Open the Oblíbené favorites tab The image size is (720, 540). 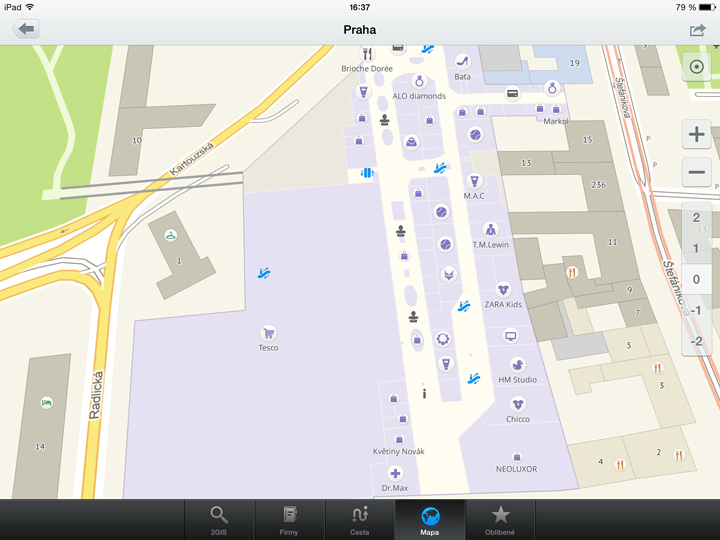[500, 520]
